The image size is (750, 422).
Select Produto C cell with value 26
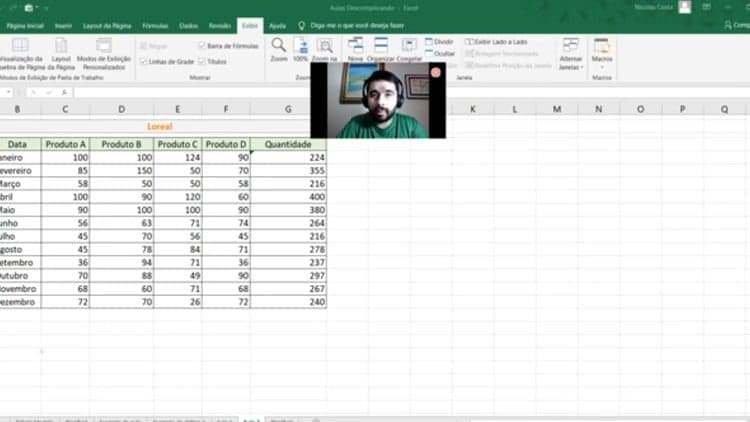click(x=177, y=302)
